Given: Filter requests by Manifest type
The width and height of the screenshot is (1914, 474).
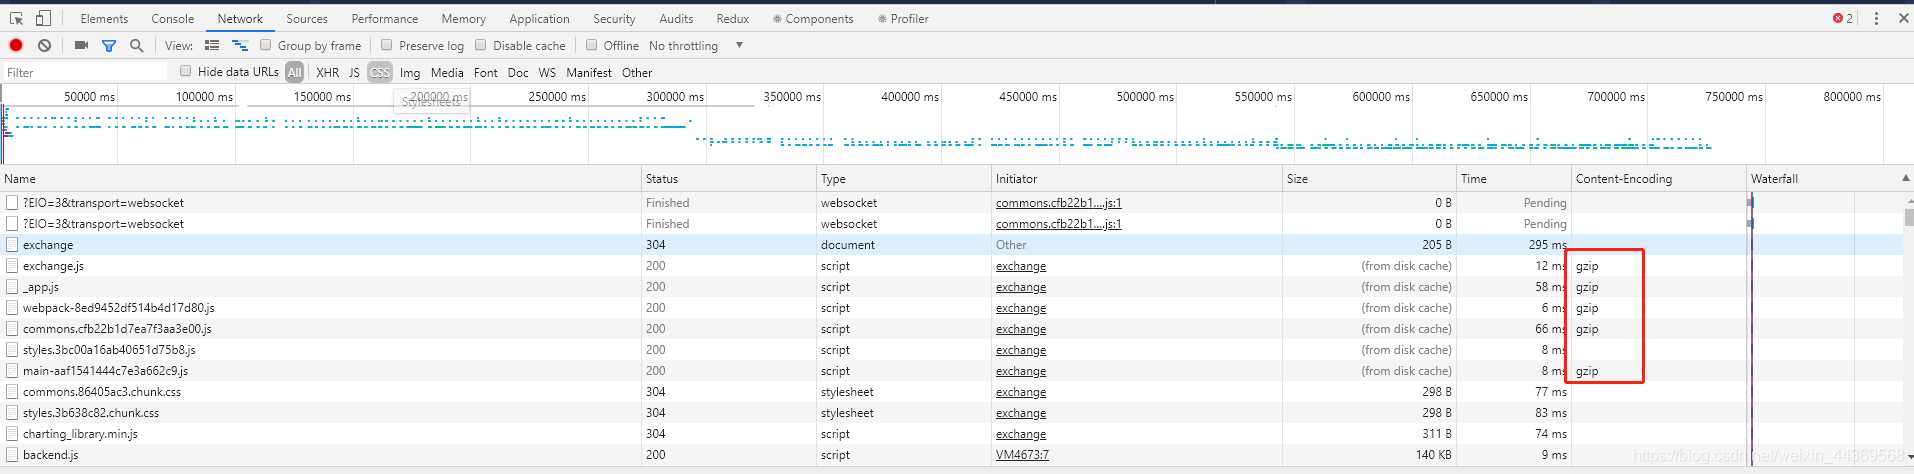Looking at the screenshot, I should click(x=589, y=72).
